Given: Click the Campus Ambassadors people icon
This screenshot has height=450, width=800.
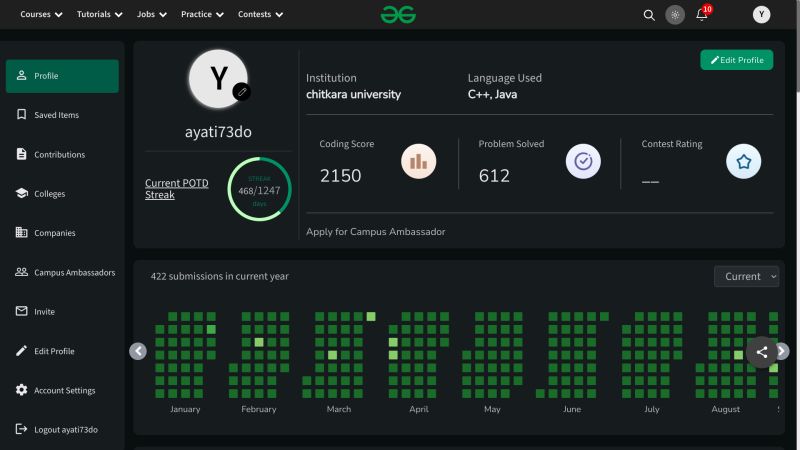Looking at the screenshot, I should 21,271.
